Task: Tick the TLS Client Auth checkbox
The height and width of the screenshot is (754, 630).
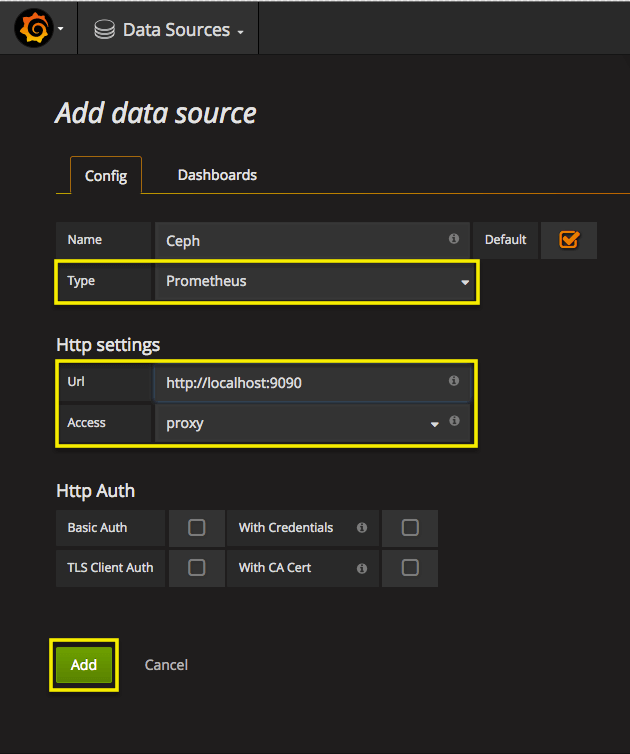Action: 197,567
